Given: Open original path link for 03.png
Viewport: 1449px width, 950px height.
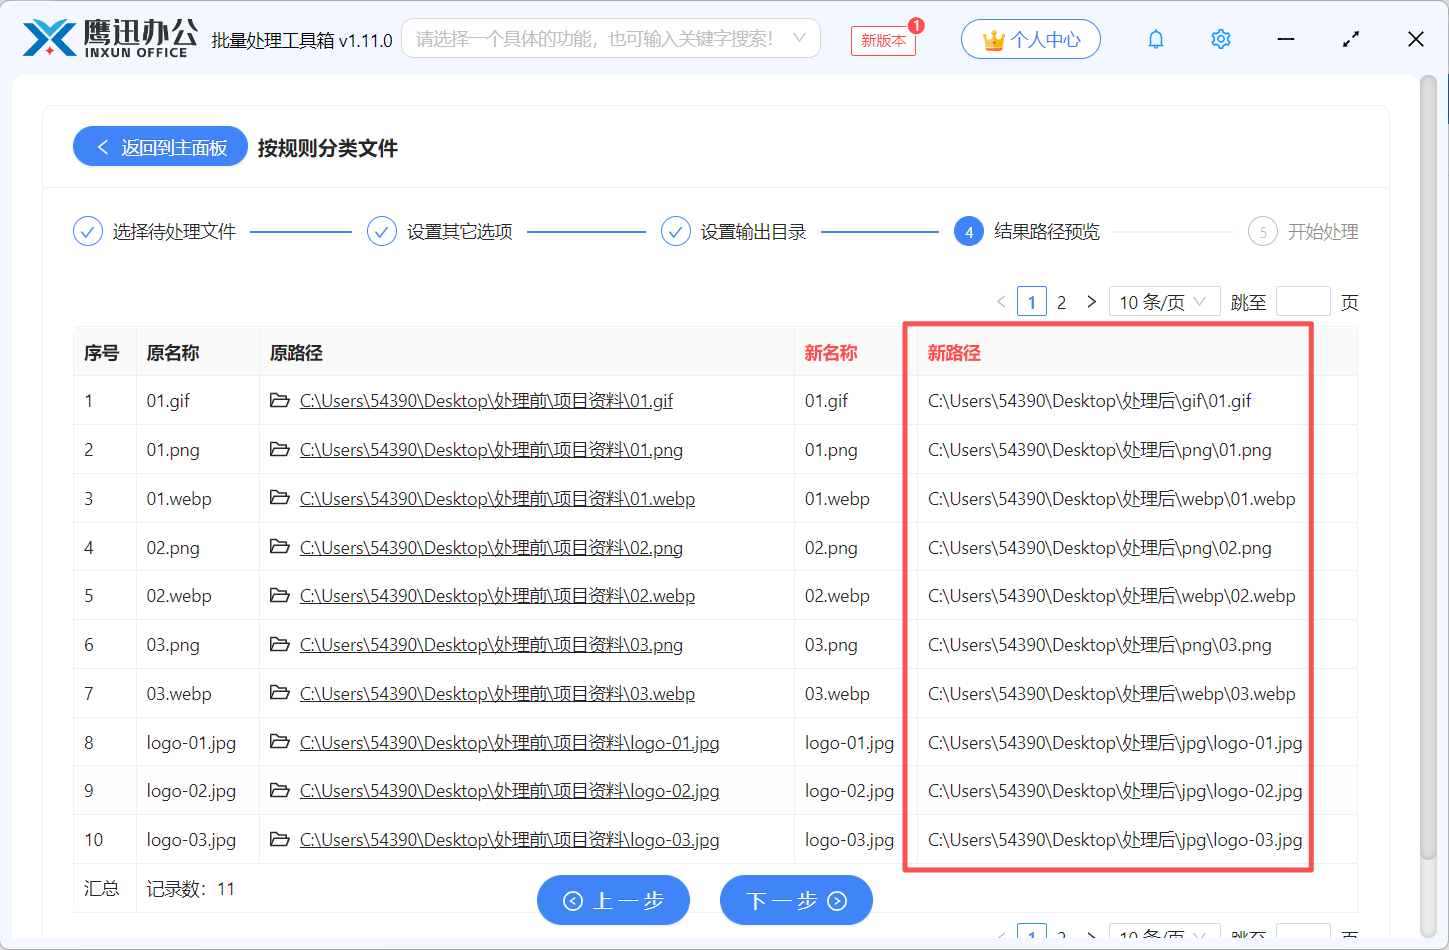Looking at the screenshot, I should click(491, 645).
